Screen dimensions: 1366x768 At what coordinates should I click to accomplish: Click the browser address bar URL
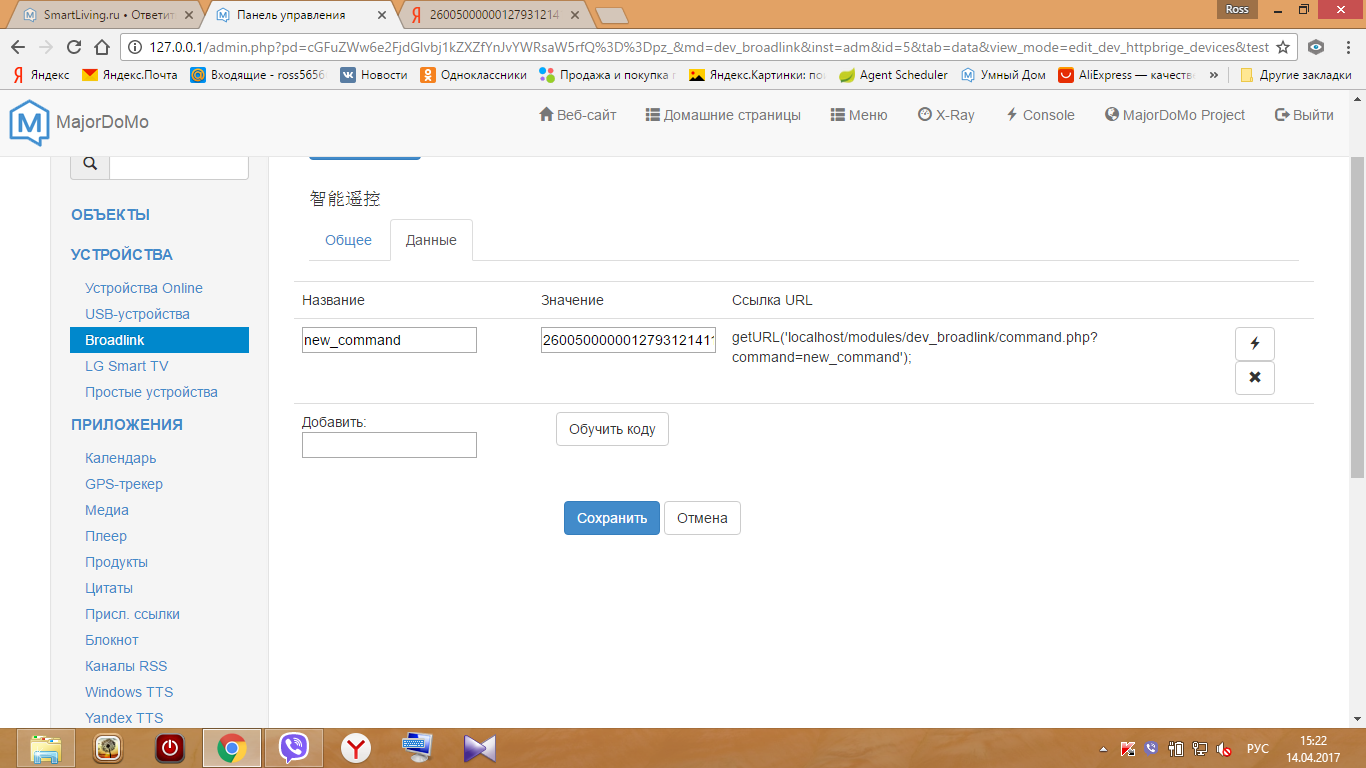(x=709, y=47)
